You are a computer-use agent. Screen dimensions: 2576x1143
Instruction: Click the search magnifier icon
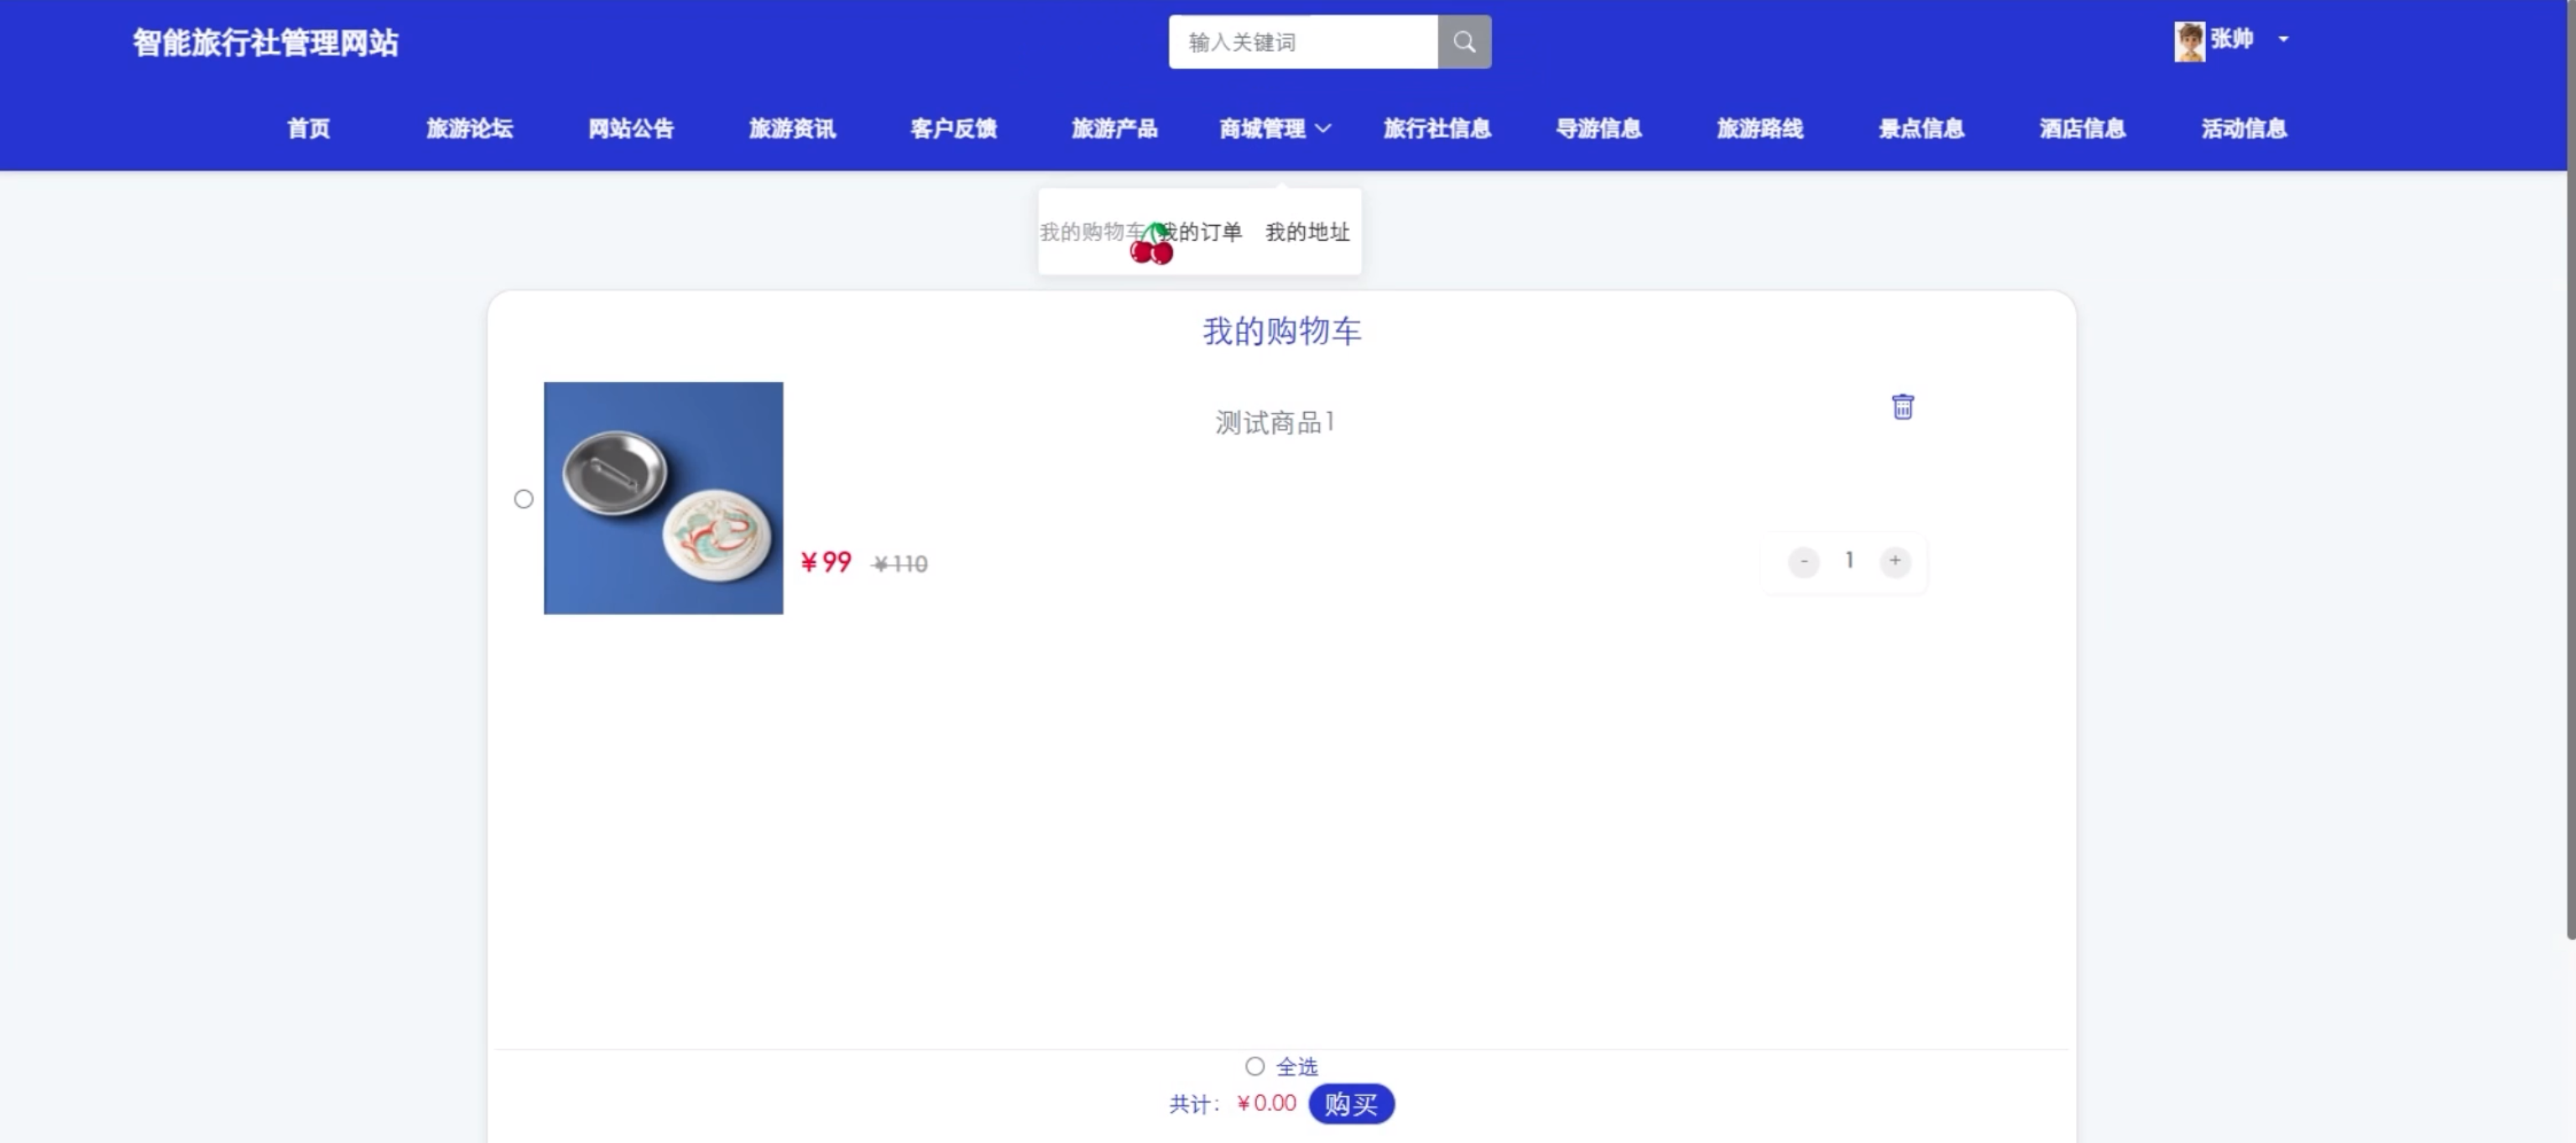point(1464,42)
